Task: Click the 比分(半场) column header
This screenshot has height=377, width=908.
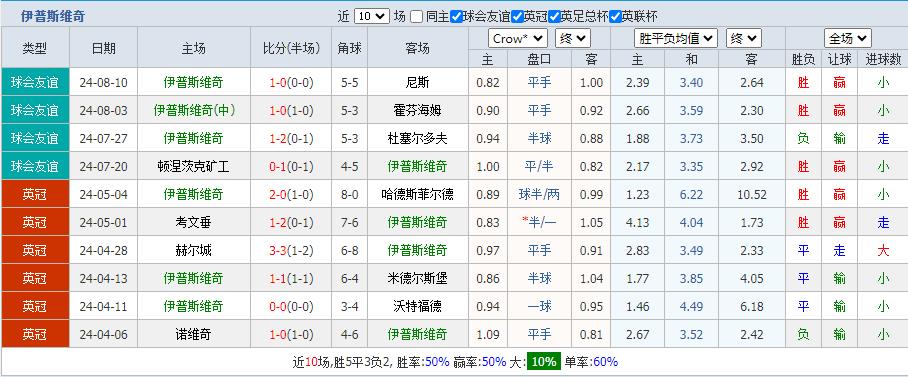Action: point(291,48)
